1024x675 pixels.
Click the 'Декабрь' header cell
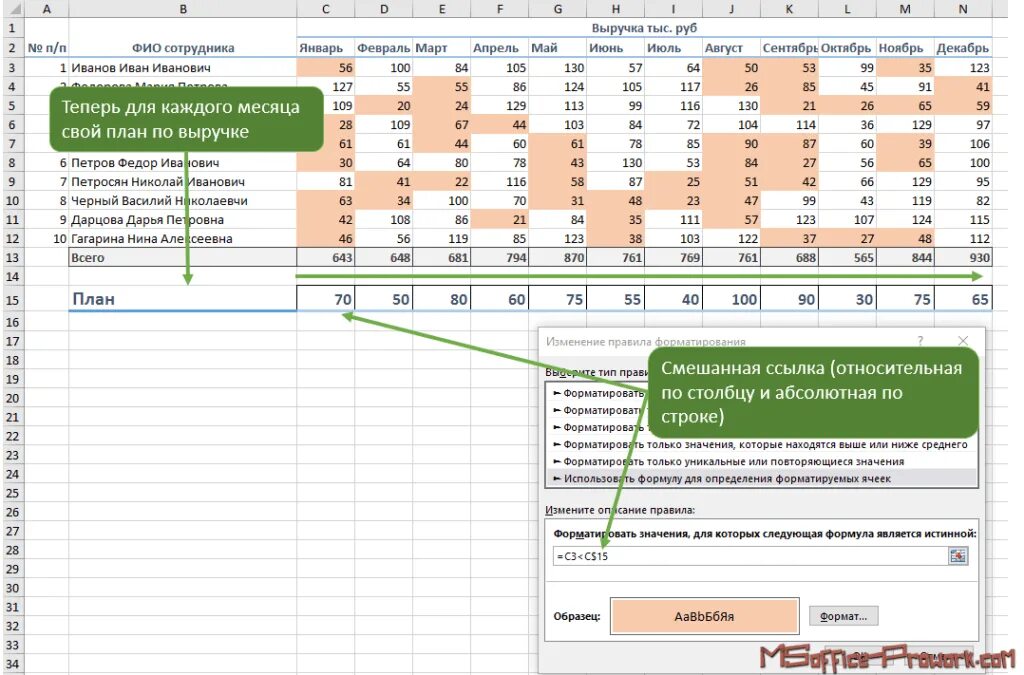[x=963, y=48]
